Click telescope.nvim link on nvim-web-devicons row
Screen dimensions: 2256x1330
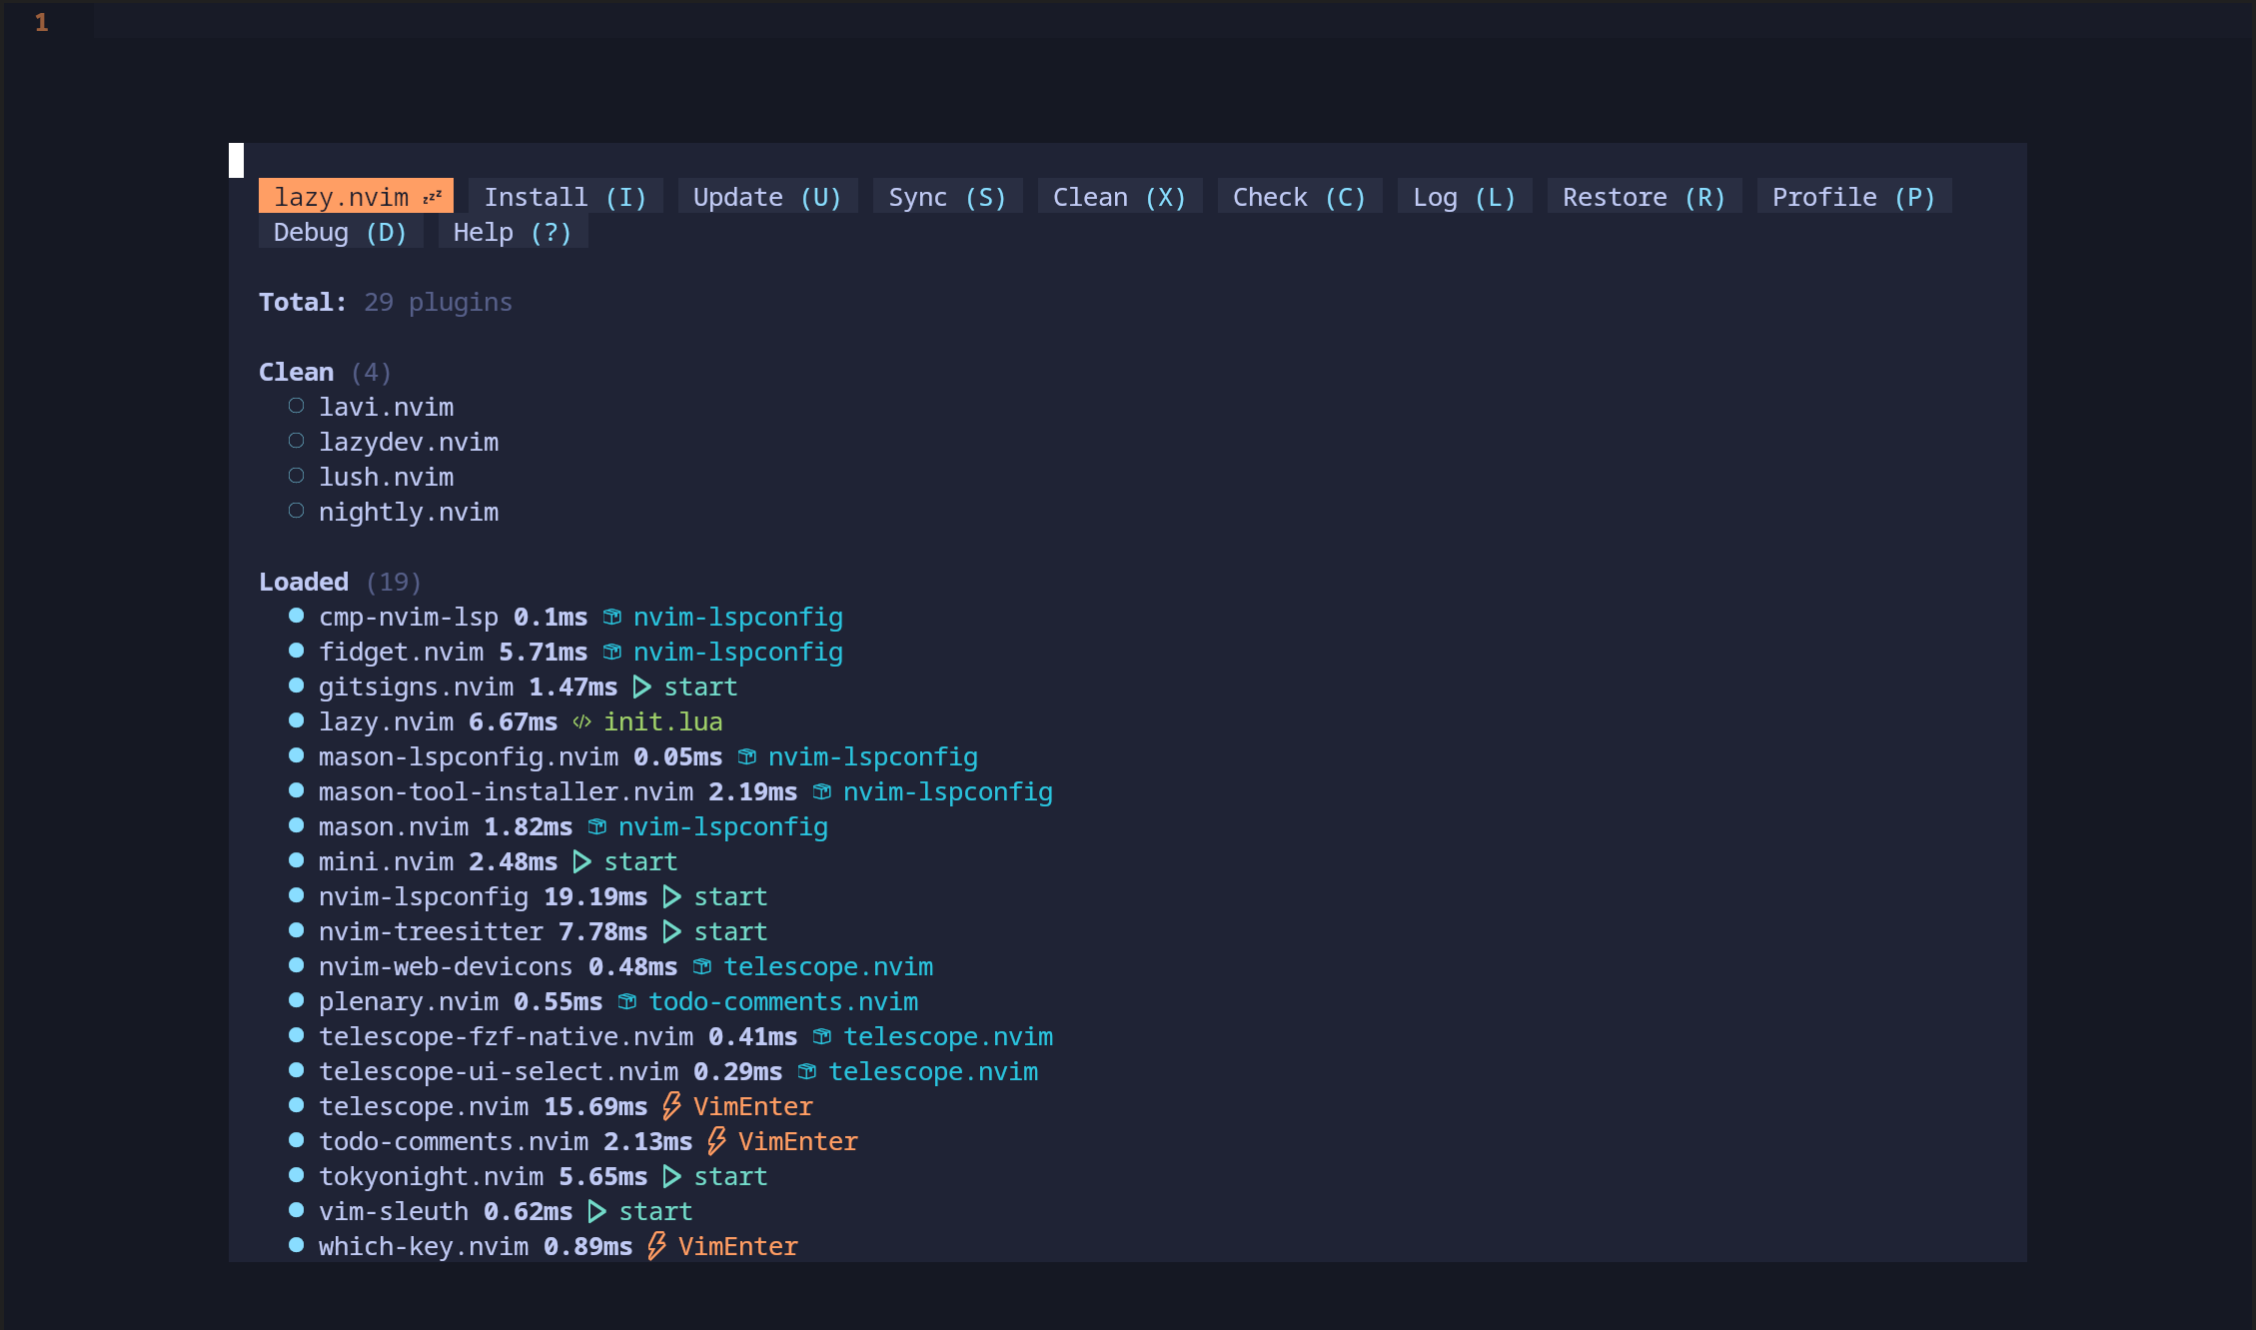[x=828, y=967]
